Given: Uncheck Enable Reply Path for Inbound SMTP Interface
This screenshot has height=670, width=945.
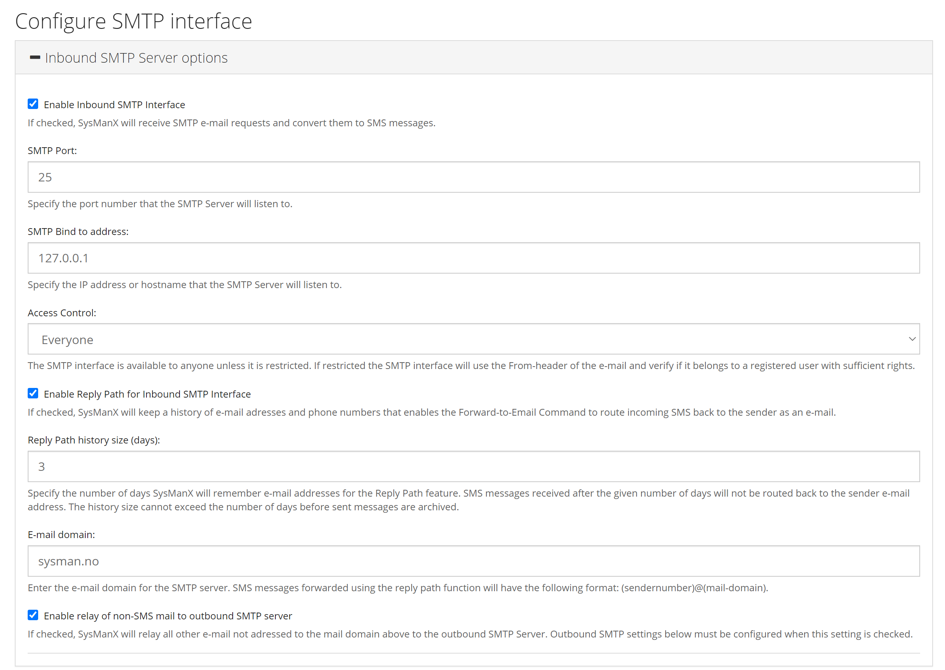Looking at the screenshot, I should (x=32, y=394).
